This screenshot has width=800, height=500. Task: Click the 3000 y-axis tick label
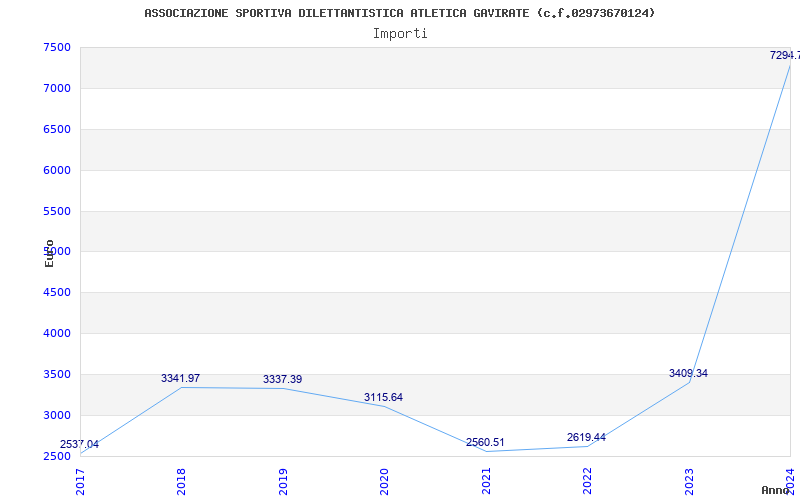[x=57, y=415]
